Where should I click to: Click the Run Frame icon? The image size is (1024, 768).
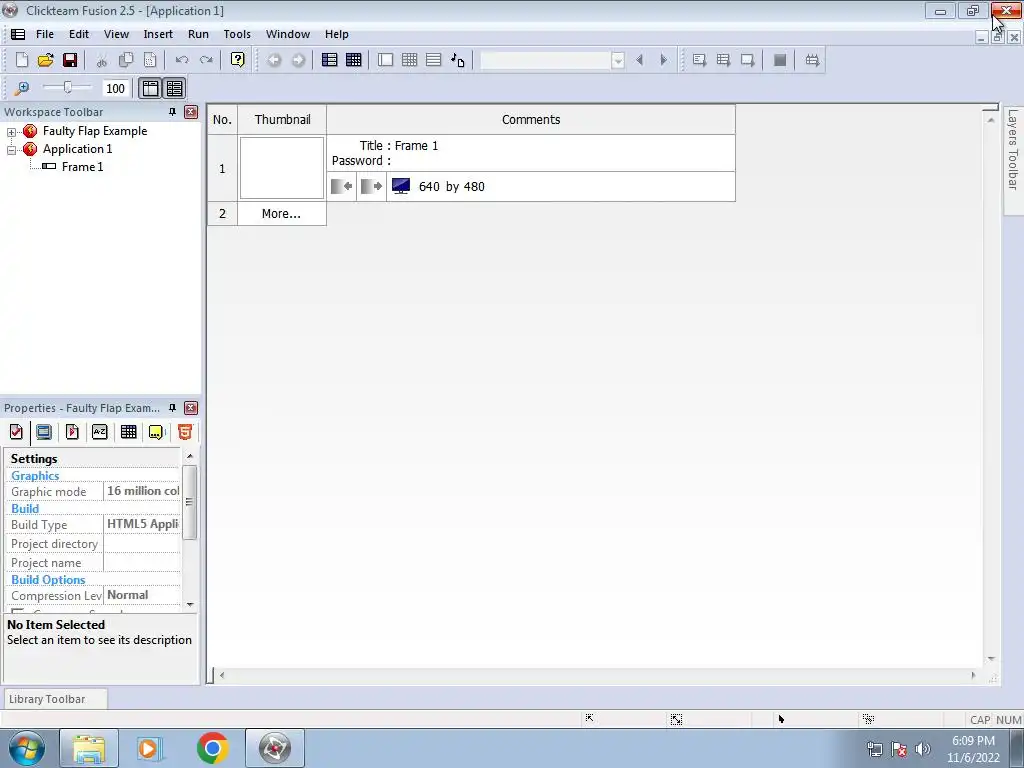pyautogui.click(x=748, y=60)
